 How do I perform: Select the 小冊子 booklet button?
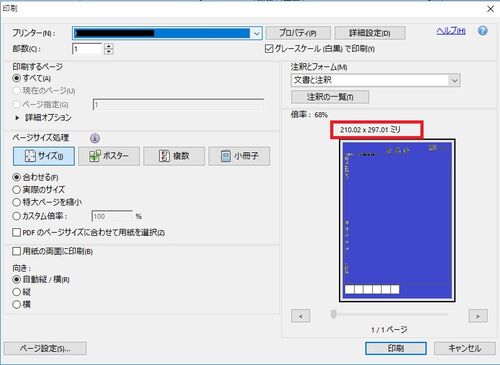pos(239,156)
